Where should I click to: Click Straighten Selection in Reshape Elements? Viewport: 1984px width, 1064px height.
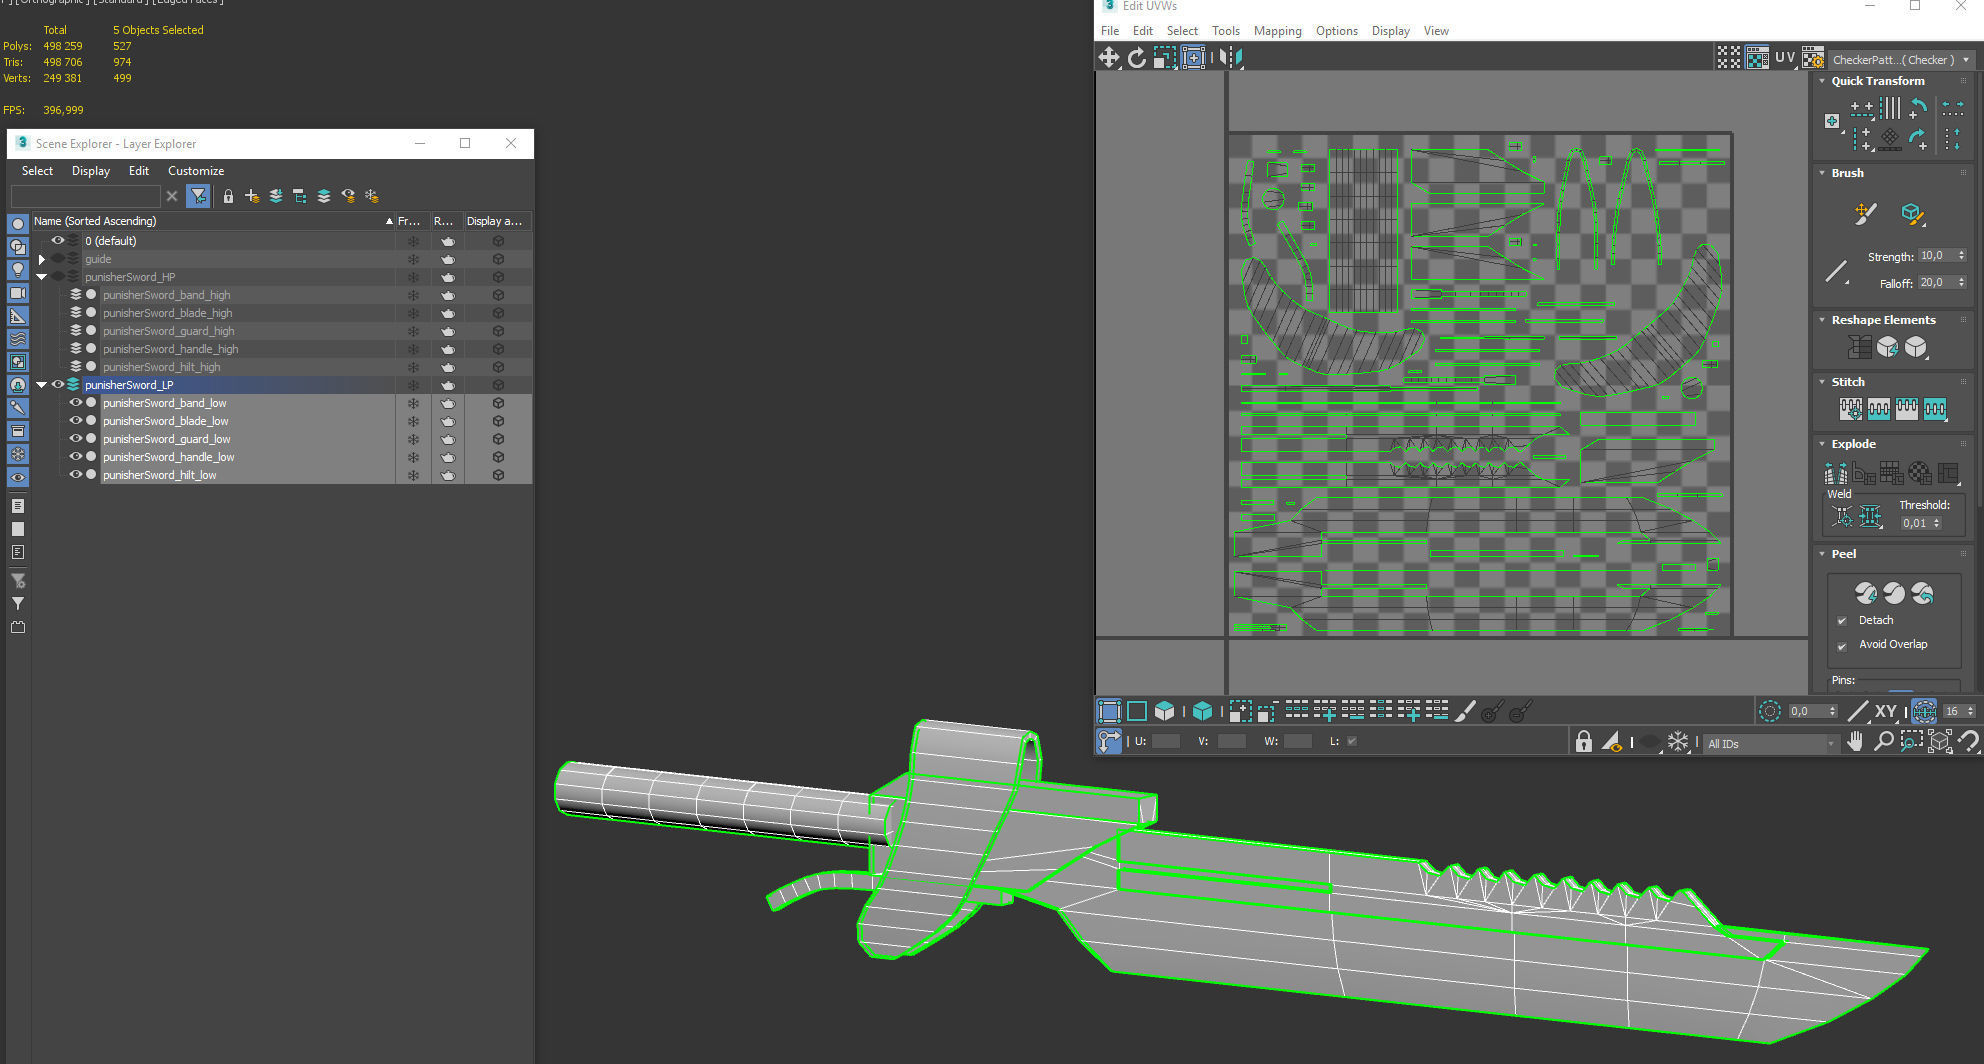click(1860, 347)
